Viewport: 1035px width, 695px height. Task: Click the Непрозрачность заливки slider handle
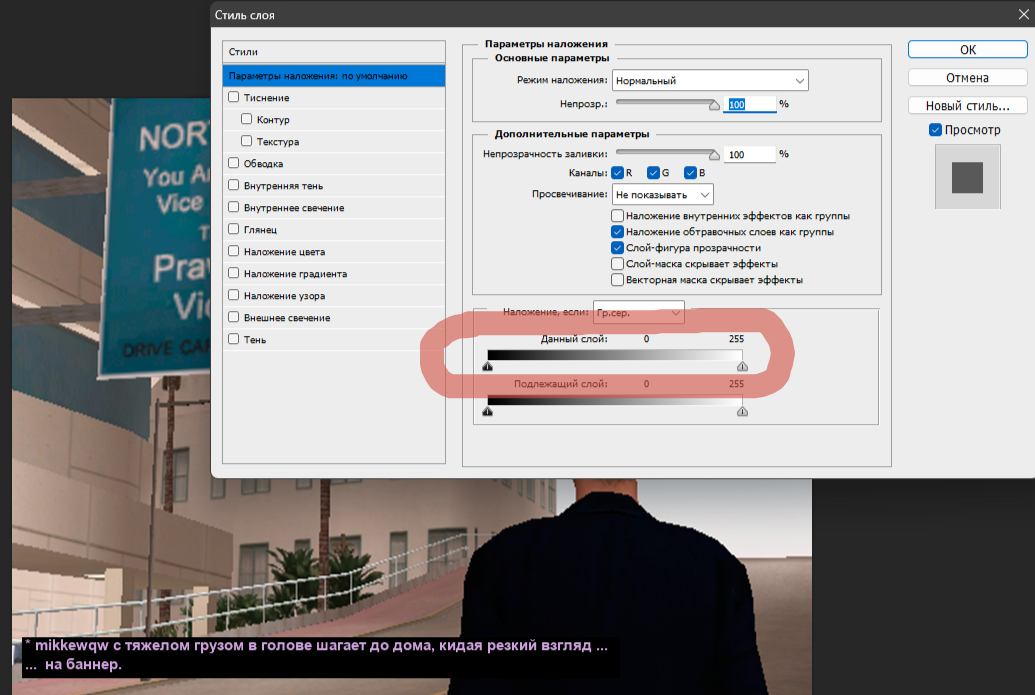[x=714, y=155]
